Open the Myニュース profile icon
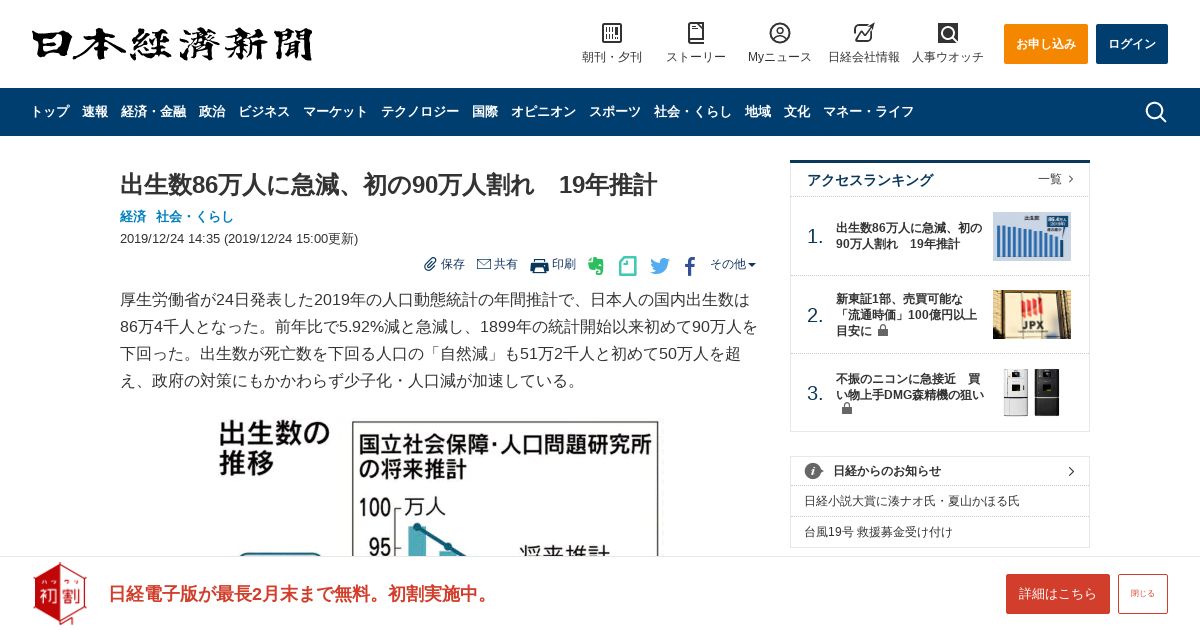This screenshot has width=1200, height=630. (780, 33)
